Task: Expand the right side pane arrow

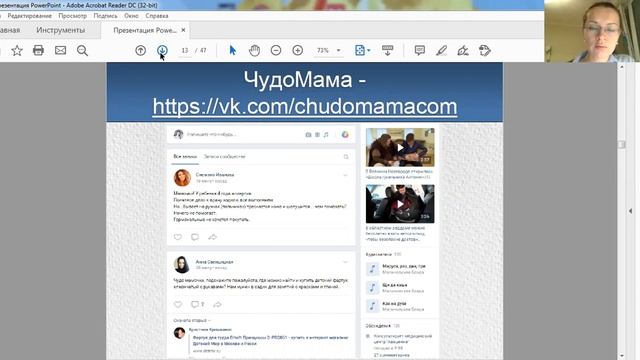Action: [630, 211]
